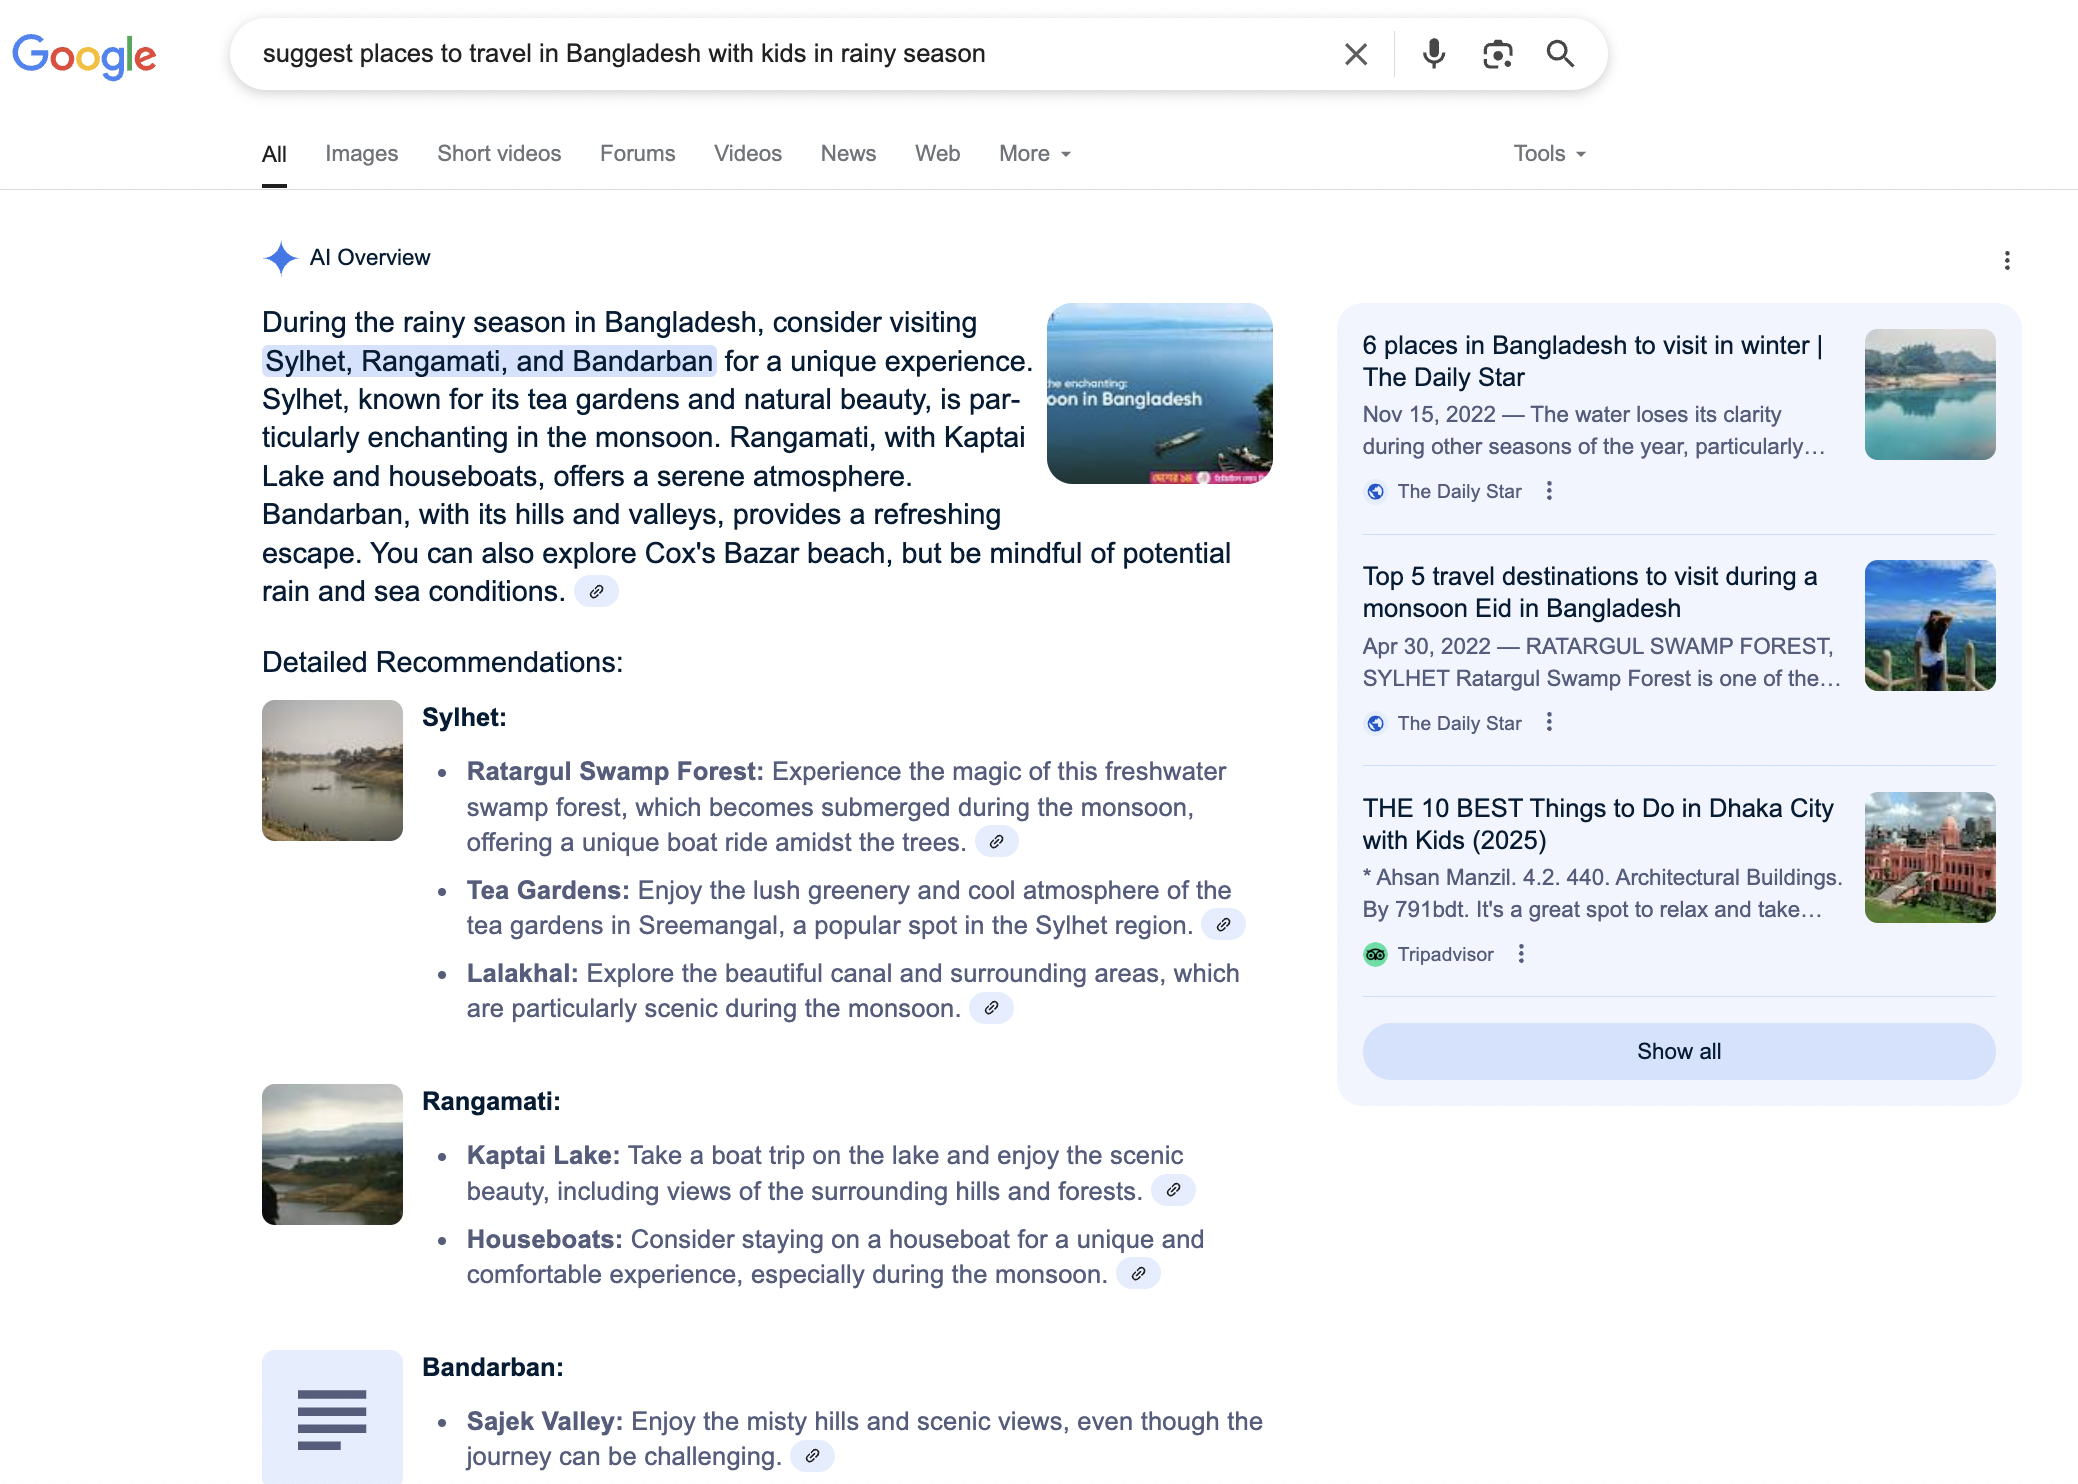The image size is (2078, 1484).
Task: Open Google Lens image search icon
Action: (x=1497, y=54)
